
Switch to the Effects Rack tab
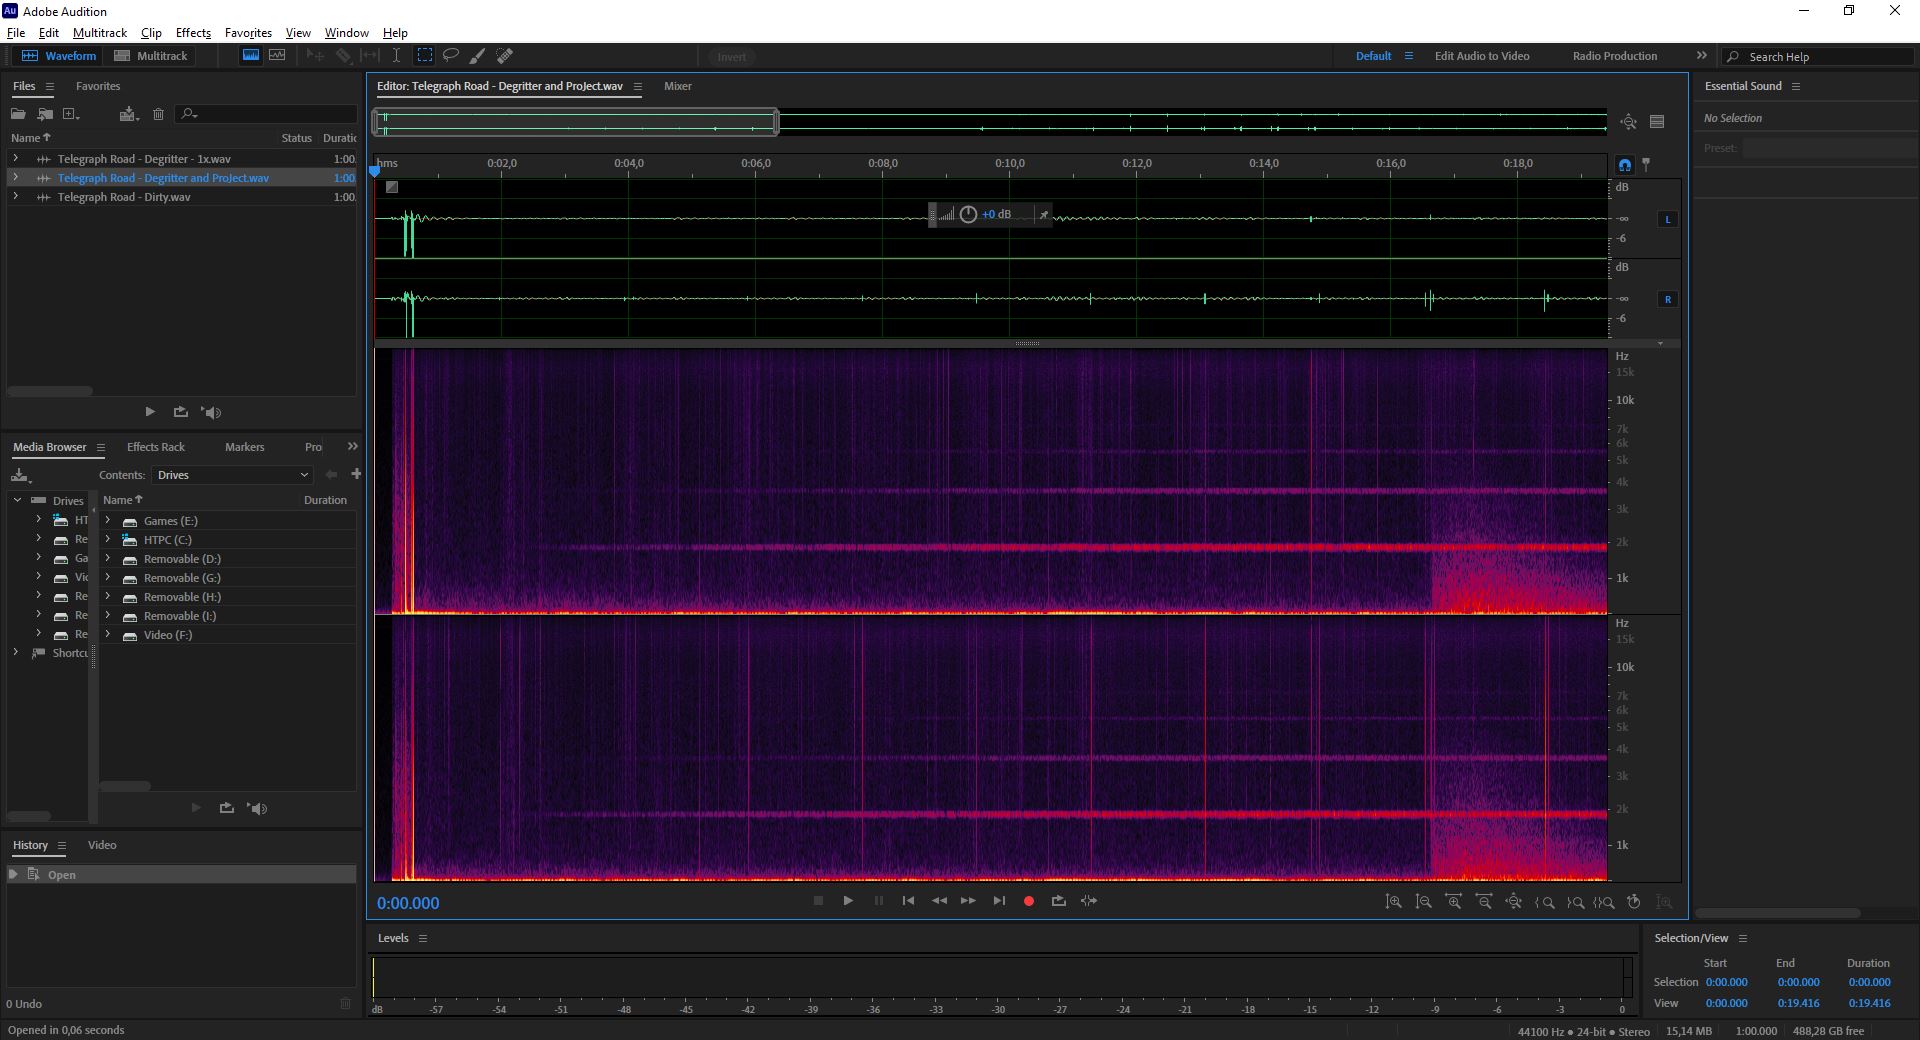click(x=156, y=447)
